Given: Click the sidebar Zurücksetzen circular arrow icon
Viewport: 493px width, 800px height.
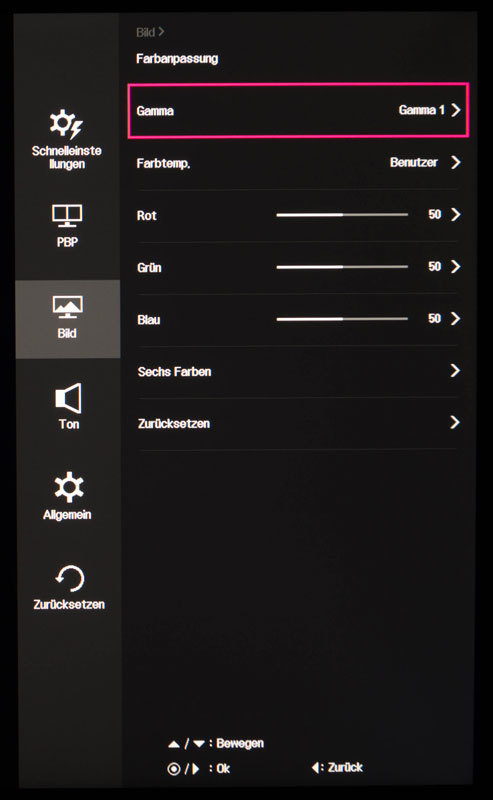Looking at the screenshot, I should coord(69,578).
